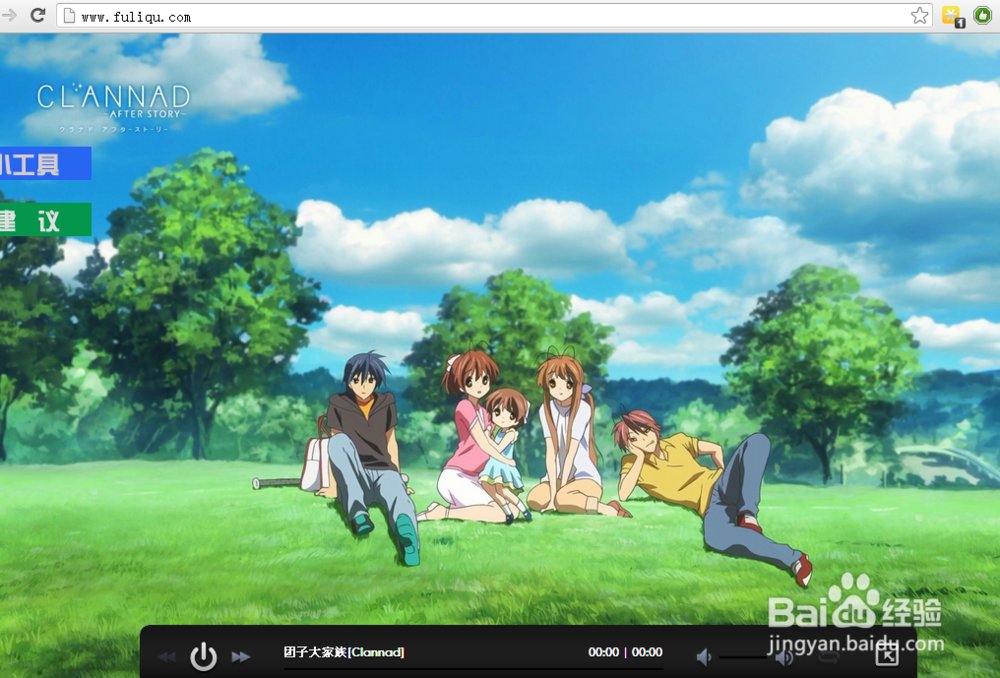Focus the address bar showing www.fuliqu.com
The image size is (1000, 678).
(480, 16)
